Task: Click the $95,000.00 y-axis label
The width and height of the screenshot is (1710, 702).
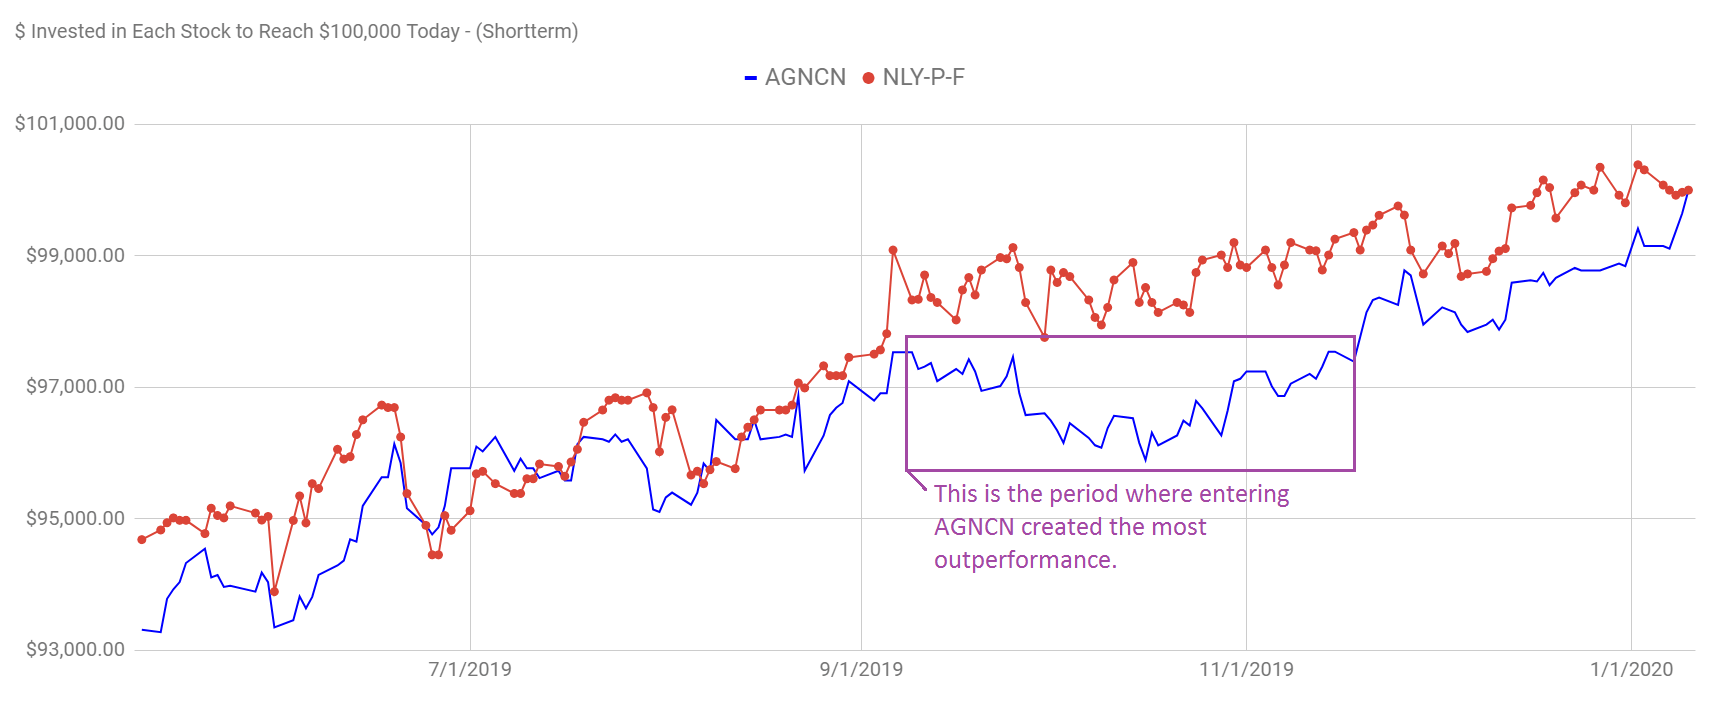Action: [76, 518]
